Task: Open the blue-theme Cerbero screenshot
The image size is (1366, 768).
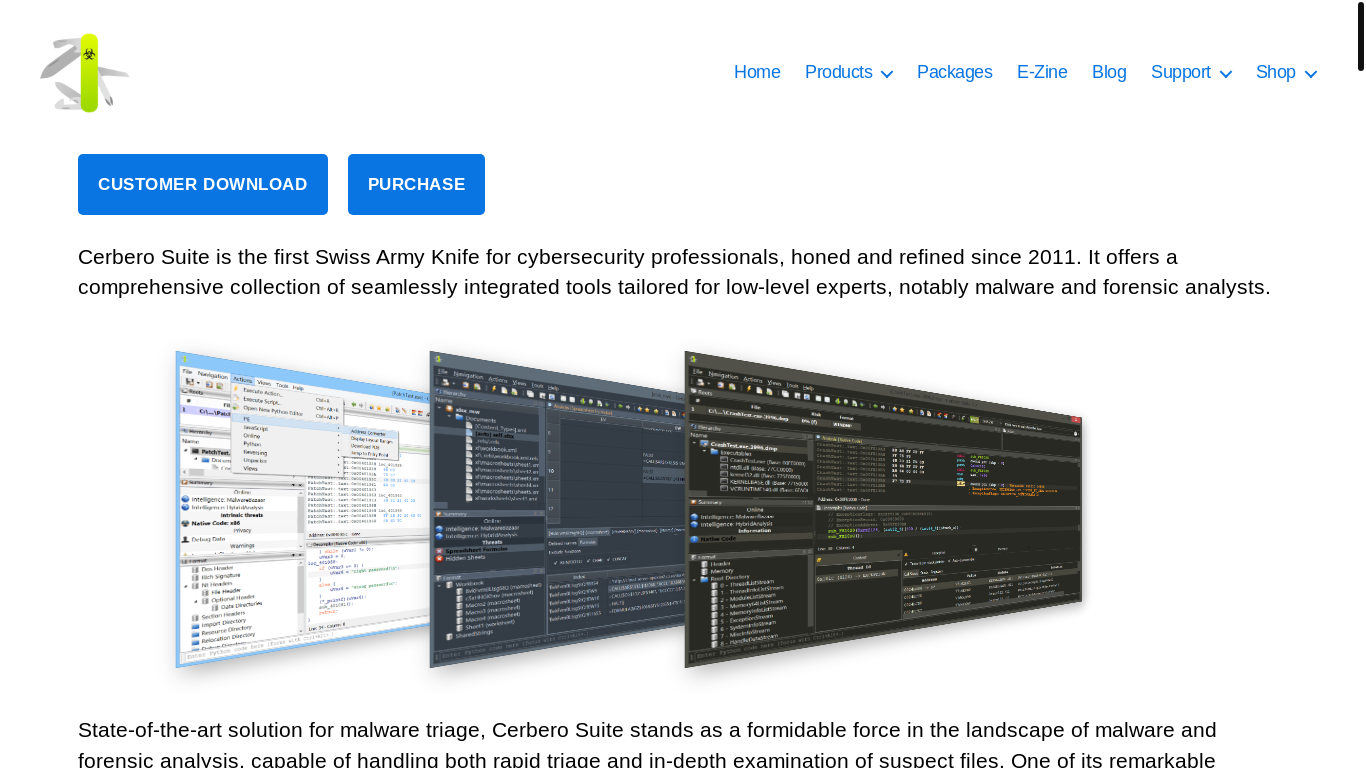Action: [557, 510]
